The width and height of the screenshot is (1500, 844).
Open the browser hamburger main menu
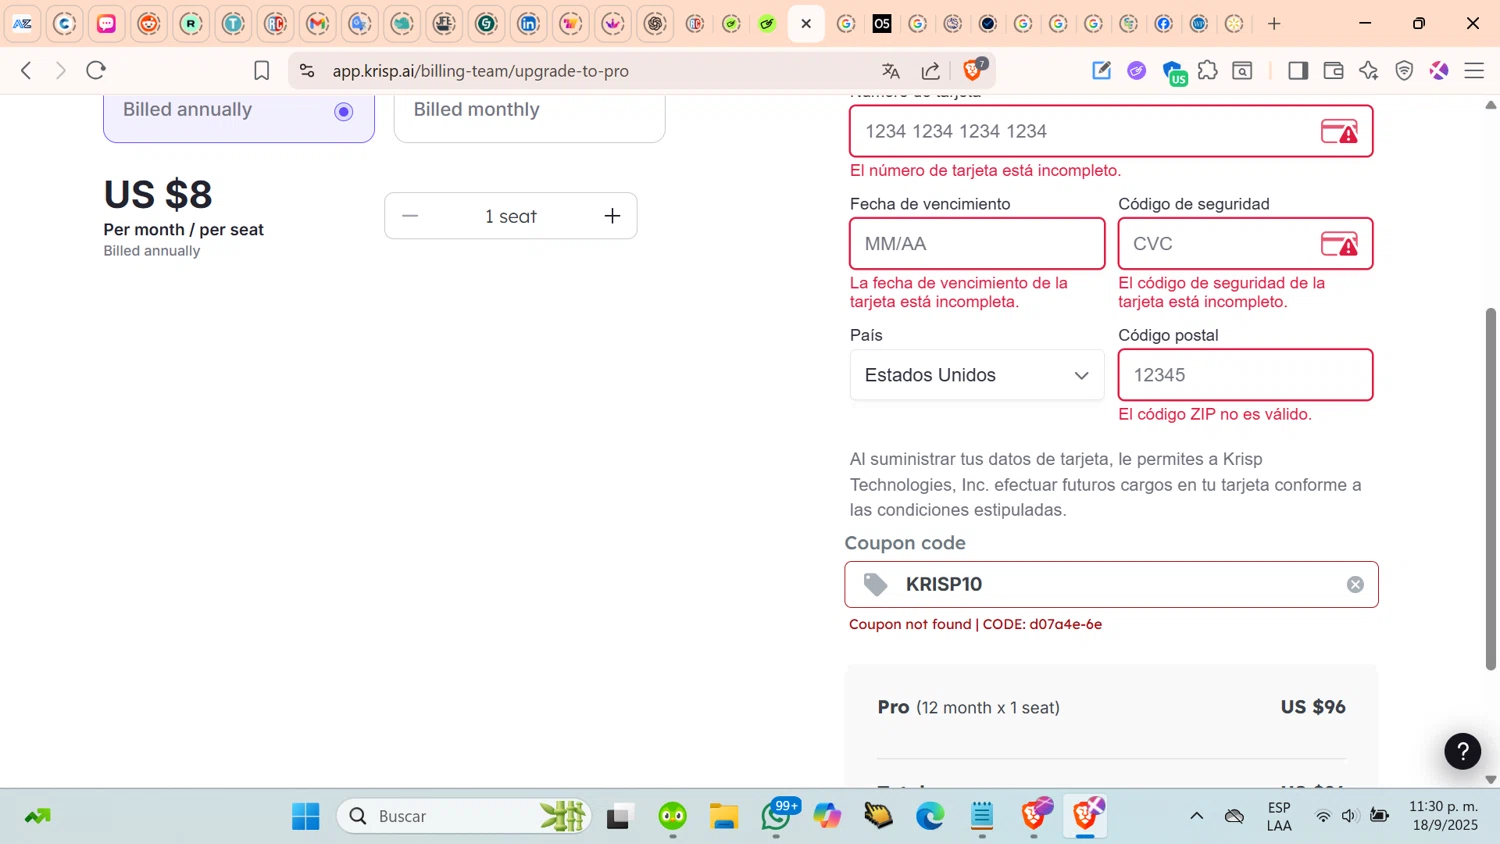pyautogui.click(x=1474, y=70)
